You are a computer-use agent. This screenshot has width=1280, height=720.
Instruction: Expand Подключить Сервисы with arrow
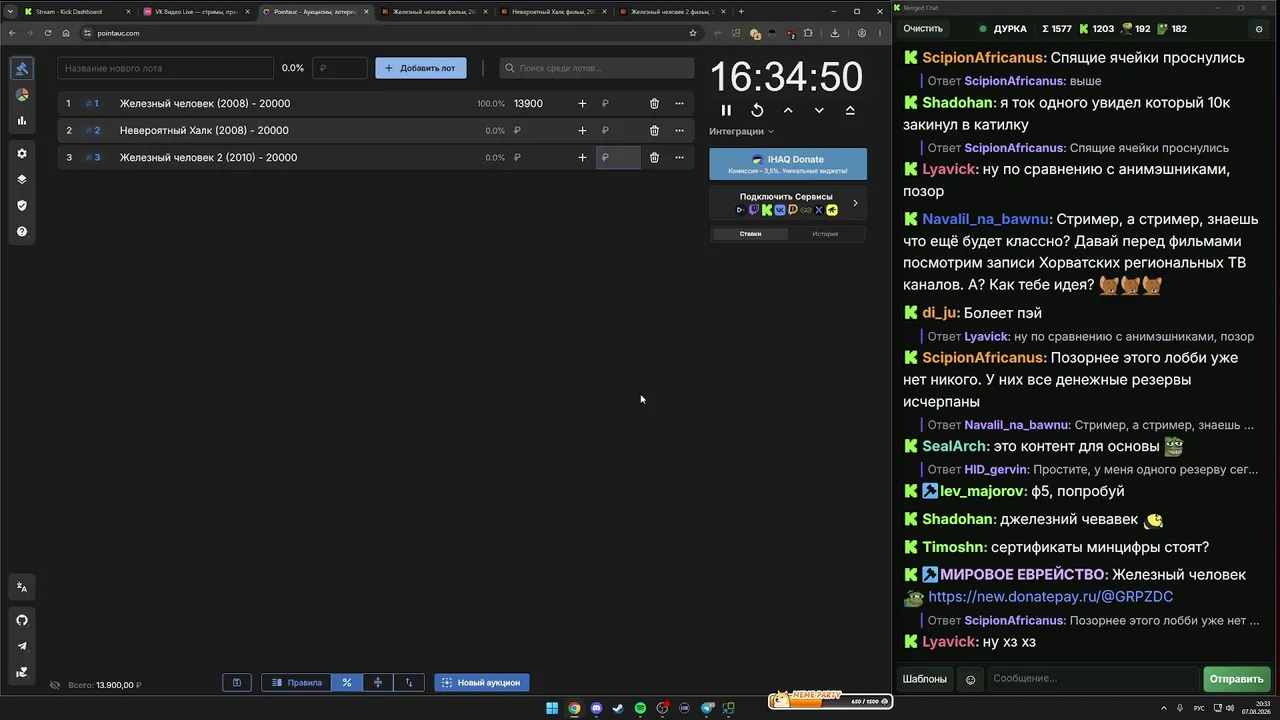pos(855,203)
